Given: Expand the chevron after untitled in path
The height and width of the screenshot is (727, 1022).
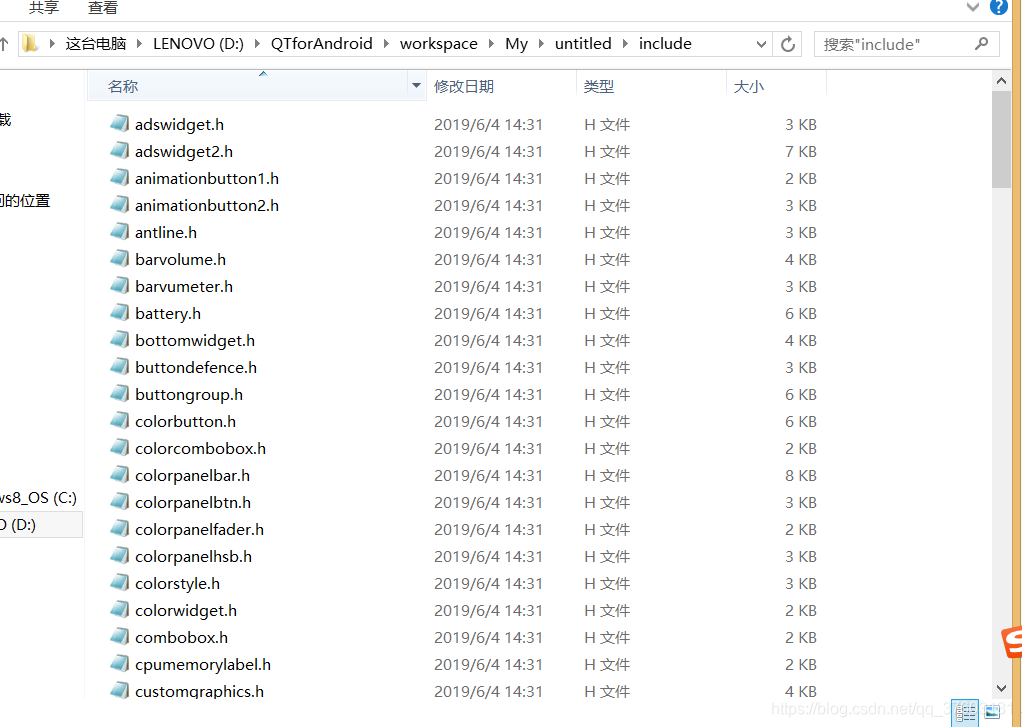Looking at the screenshot, I should pyautogui.click(x=625, y=44).
